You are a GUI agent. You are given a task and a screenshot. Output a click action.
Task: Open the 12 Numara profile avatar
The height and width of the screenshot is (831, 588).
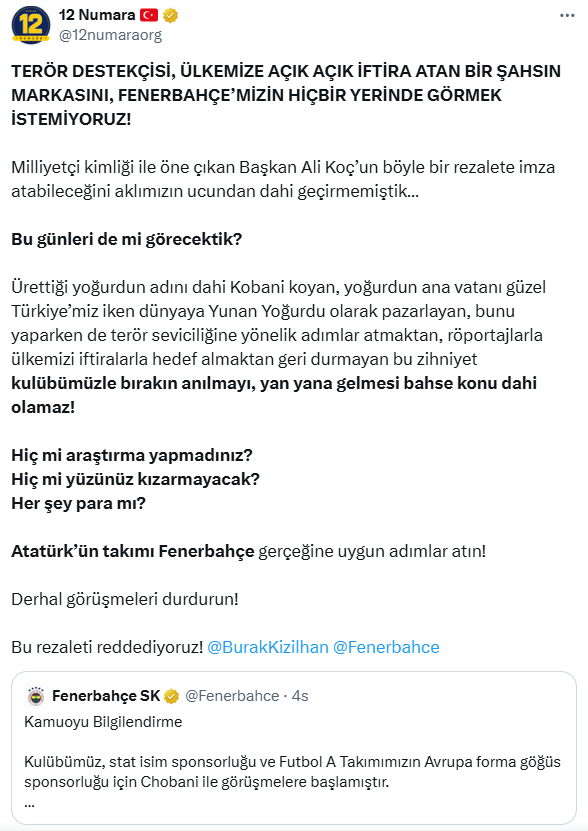[x=31, y=25]
